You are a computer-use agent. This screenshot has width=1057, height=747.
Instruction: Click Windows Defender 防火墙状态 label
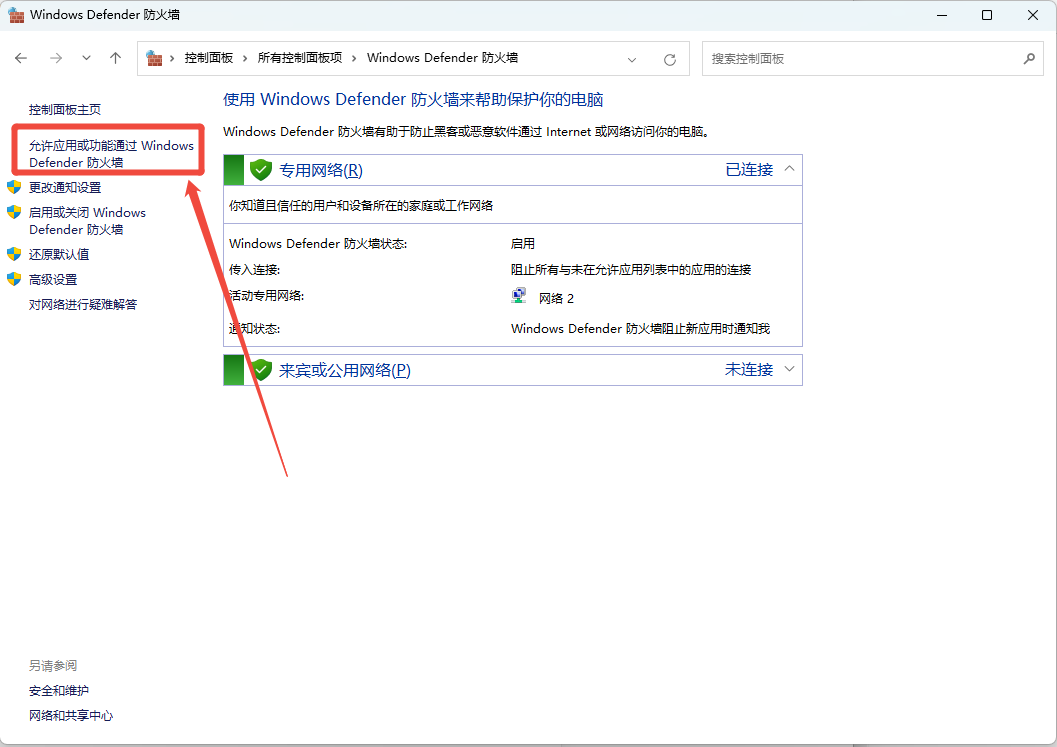coord(318,243)
